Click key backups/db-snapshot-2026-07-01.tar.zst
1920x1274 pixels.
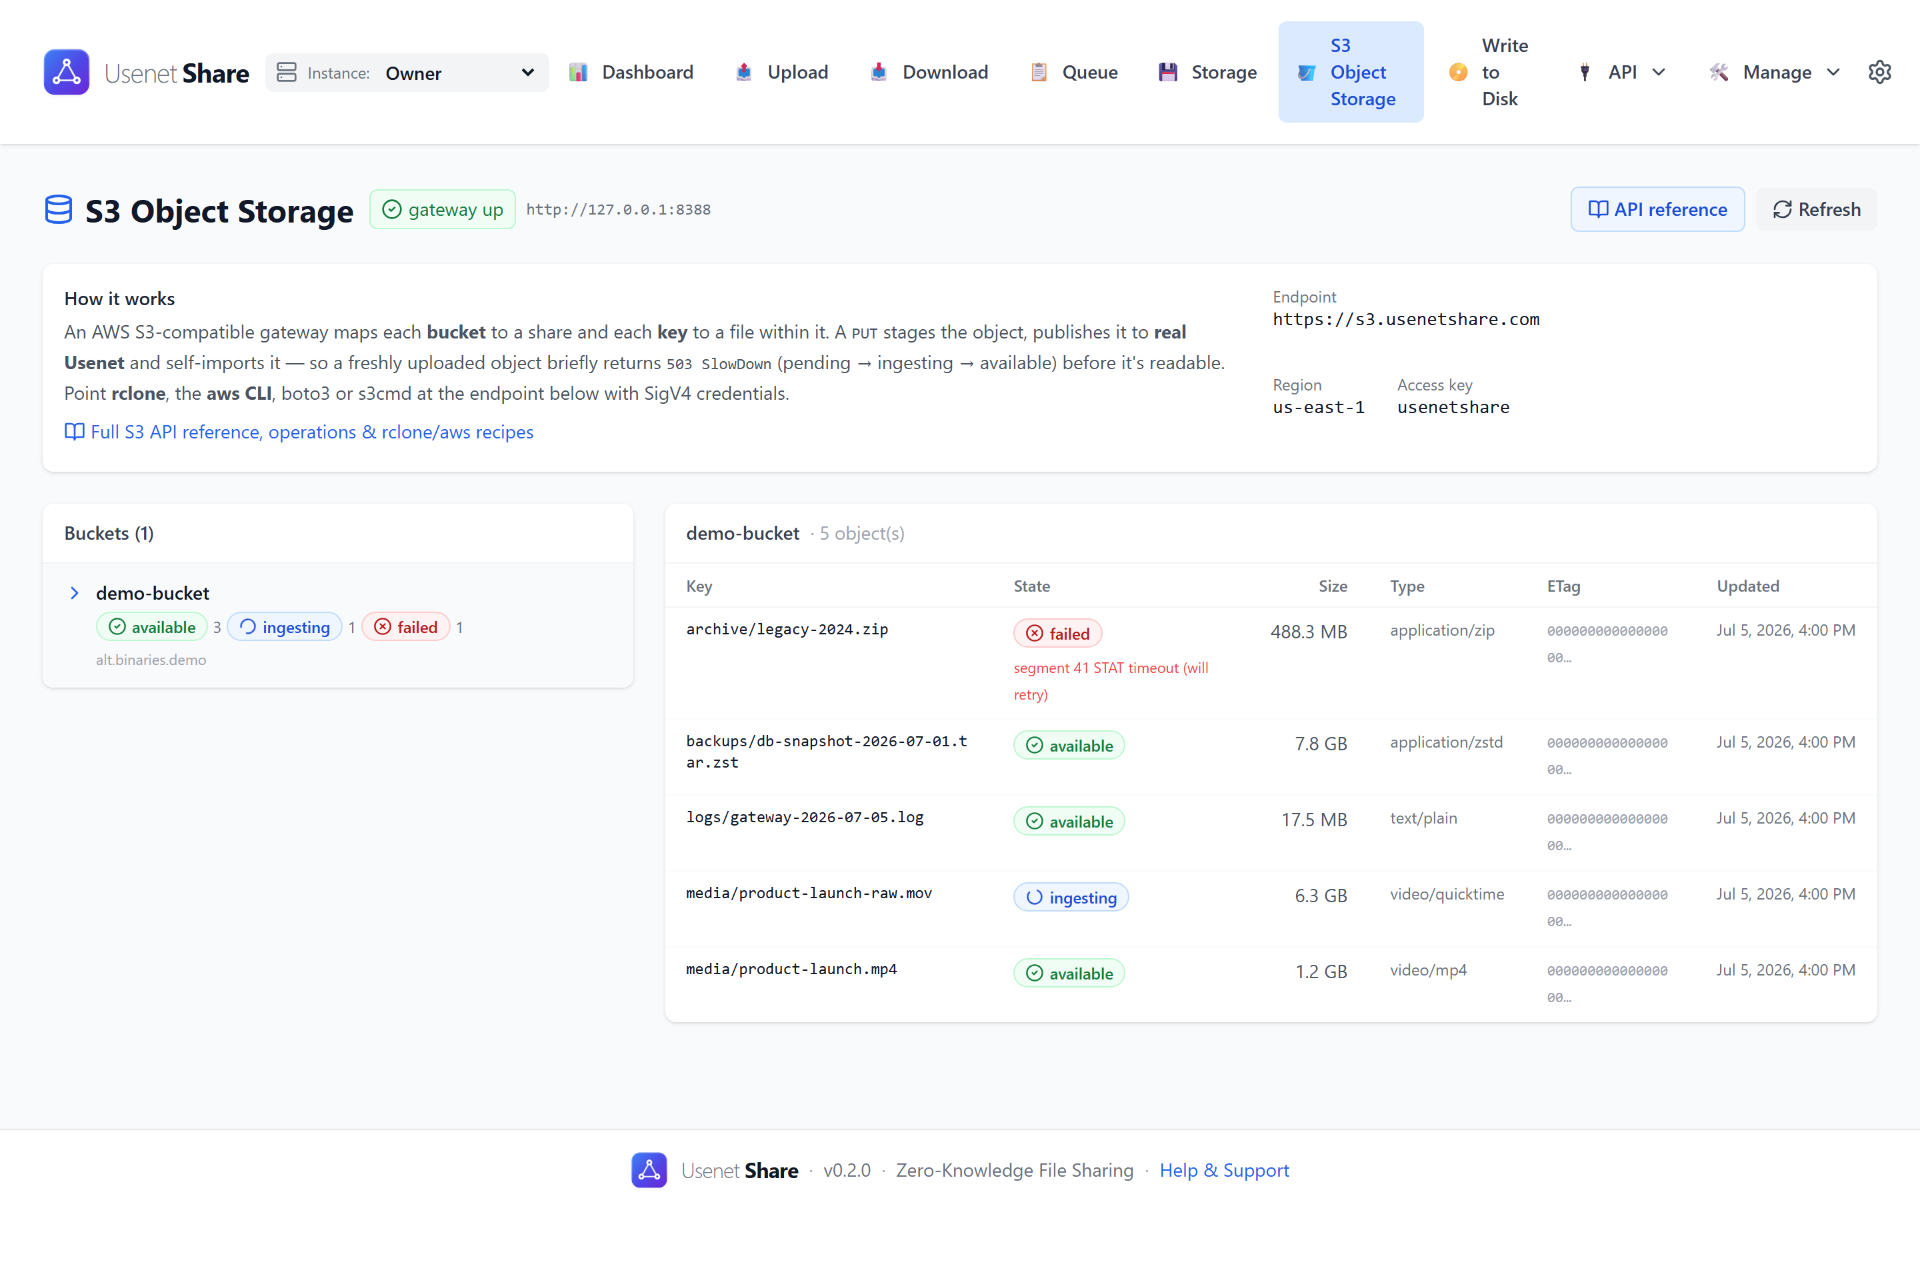(x=827, y=751)
